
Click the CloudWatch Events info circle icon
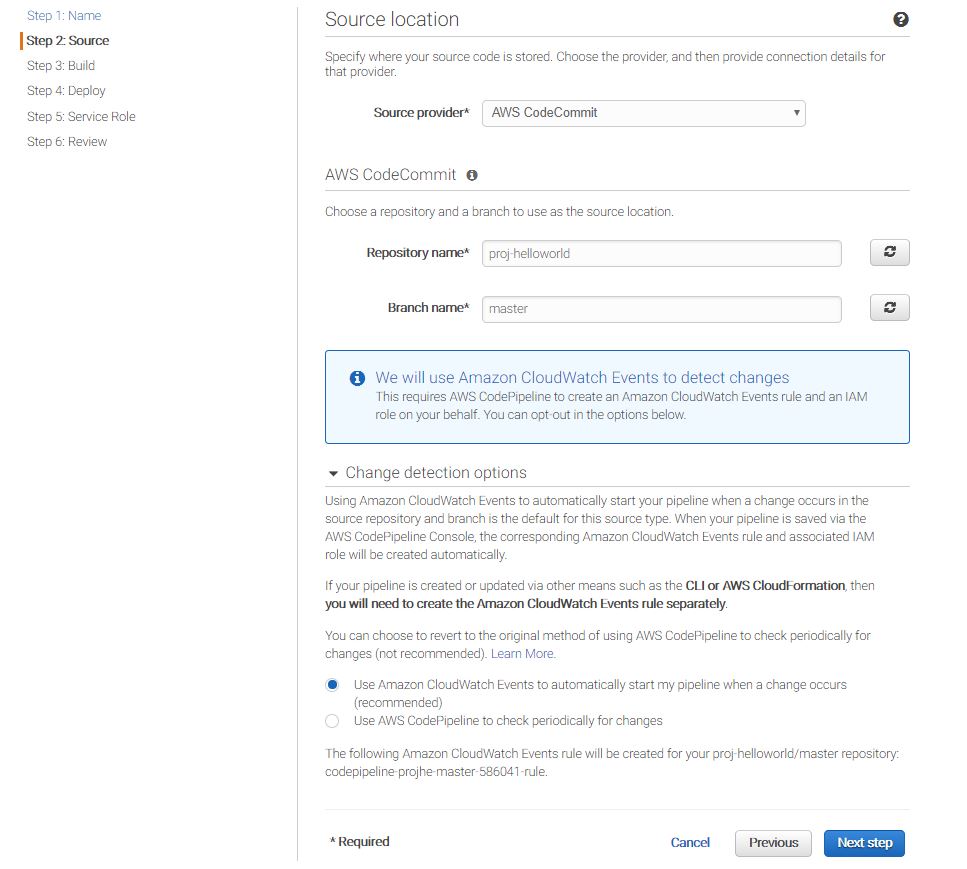357,378
